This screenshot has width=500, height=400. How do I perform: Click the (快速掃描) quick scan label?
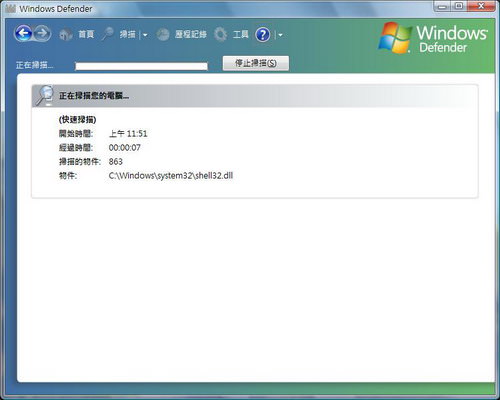pos(77,120)
